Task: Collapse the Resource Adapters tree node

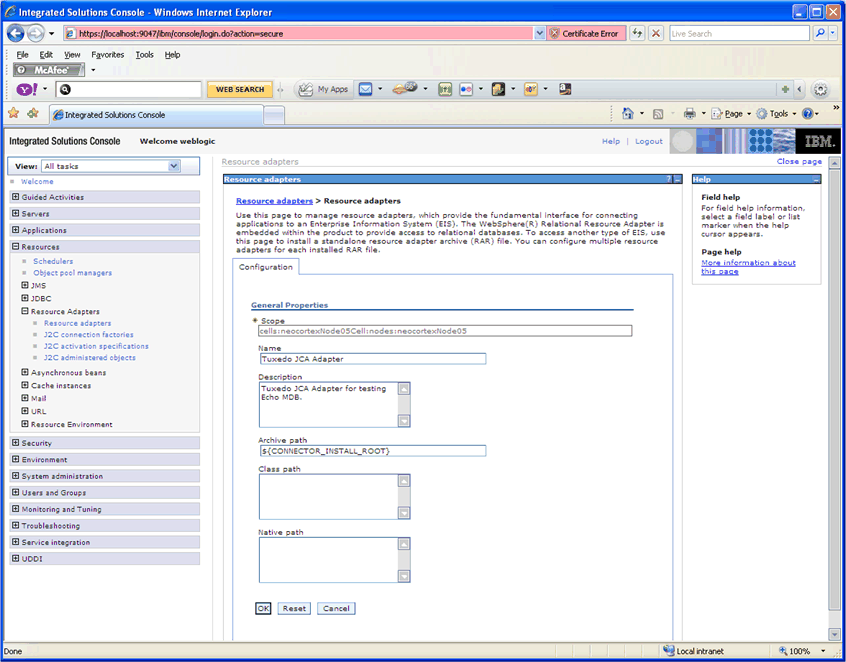Action: 25,311
